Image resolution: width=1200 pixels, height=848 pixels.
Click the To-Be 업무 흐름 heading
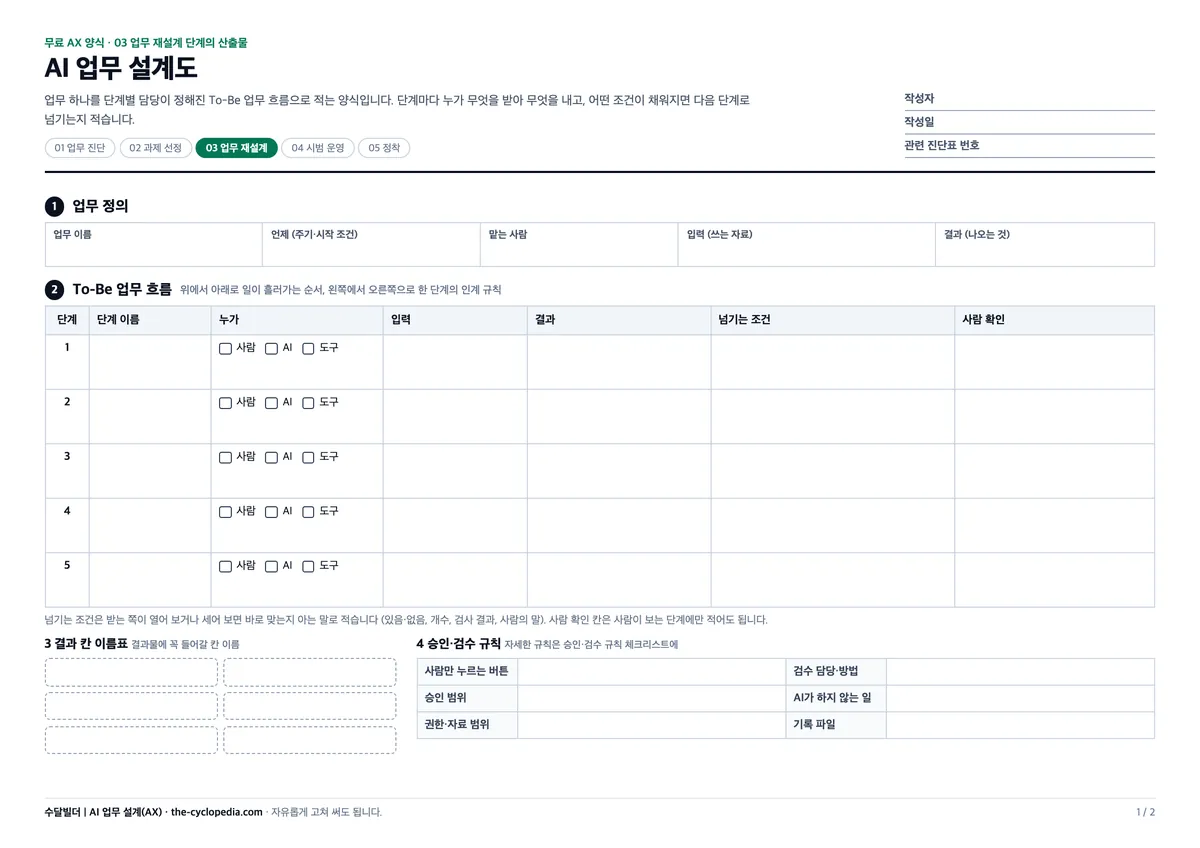pos(122,290)
